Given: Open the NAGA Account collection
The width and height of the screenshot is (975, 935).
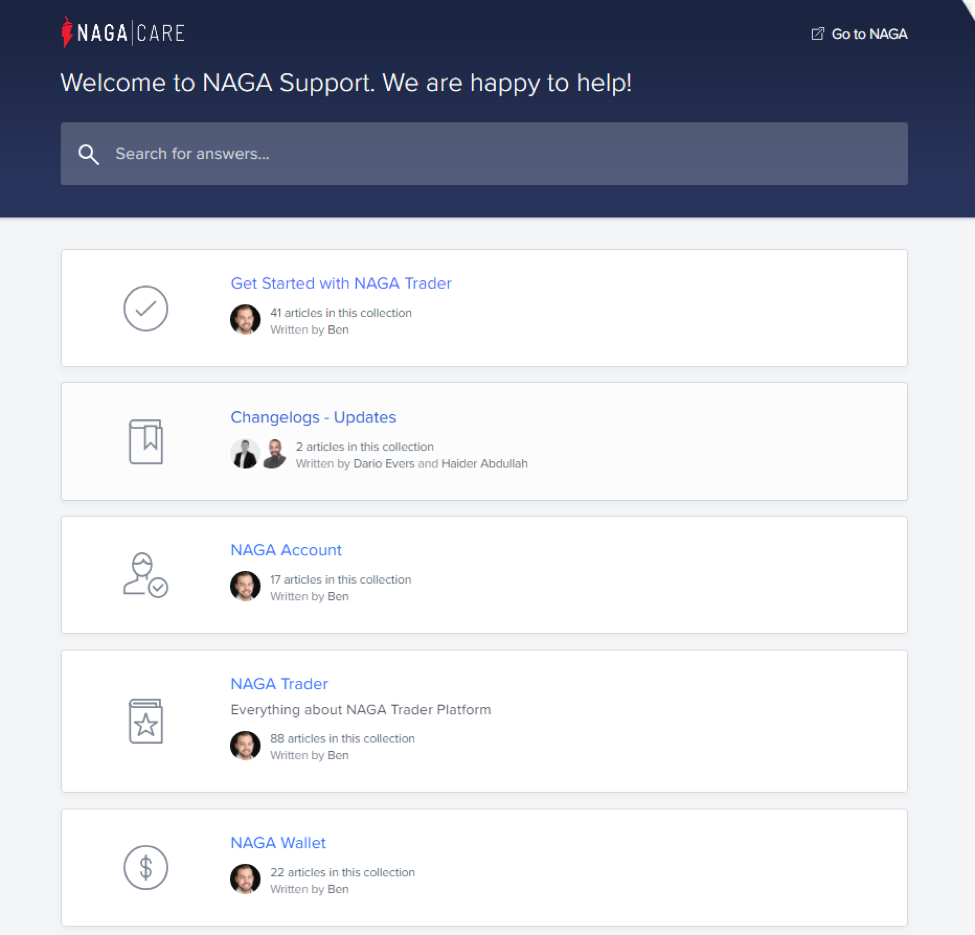Looking at the screenshot, I should [x=286, y=550].
